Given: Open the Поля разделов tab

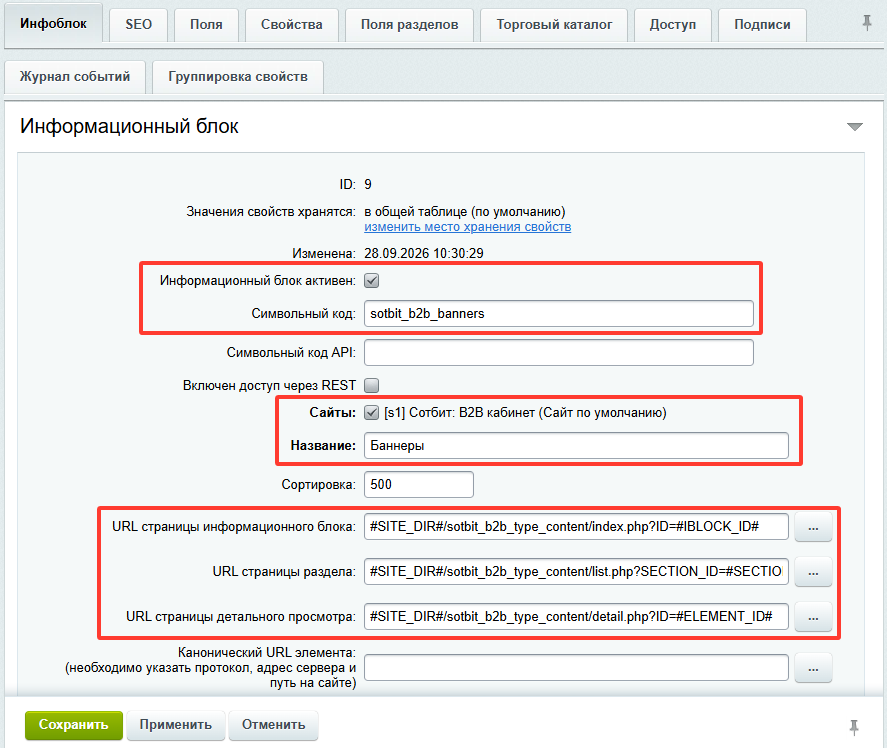Looking at the screenshot, I should coord(410,24).
